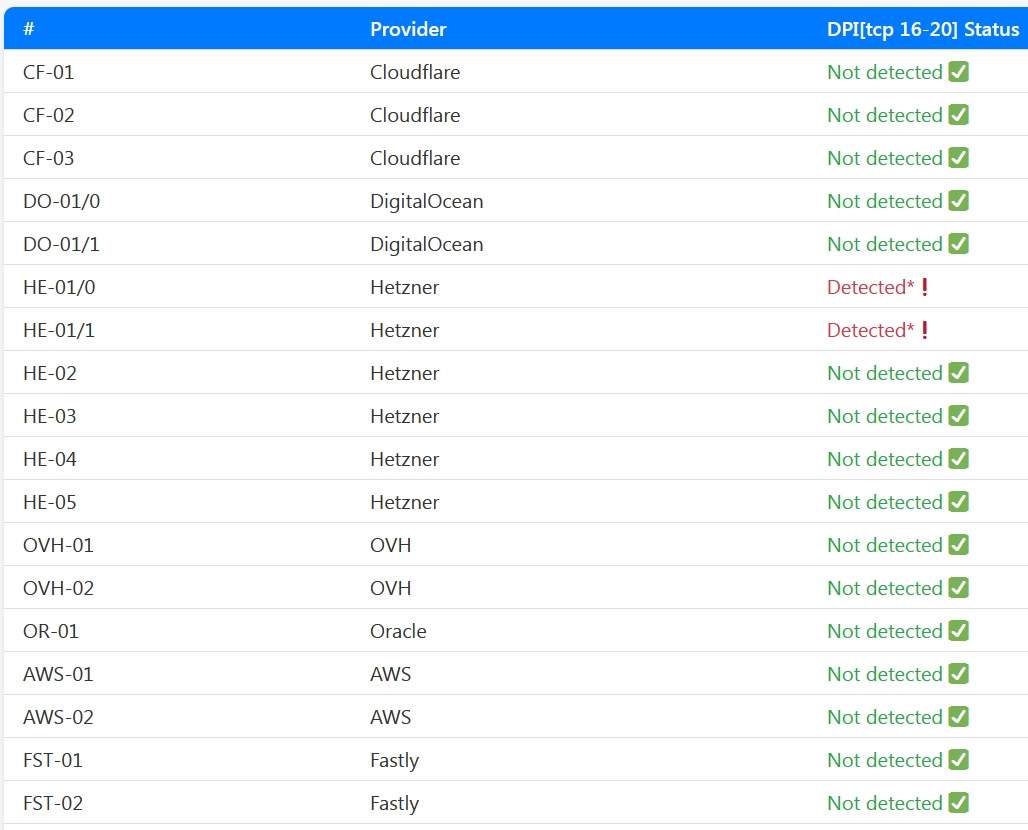Click the 'Provider' column header
This screenshot has height=830, width=1028.
[x=408, y=29]
